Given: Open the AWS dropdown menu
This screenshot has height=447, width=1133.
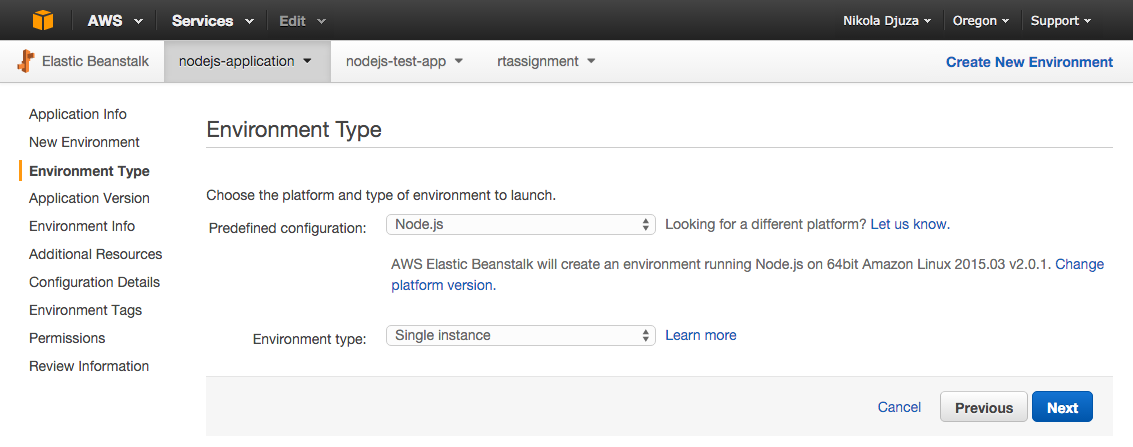Looking at the screenshot, I should tap(115, 21).
